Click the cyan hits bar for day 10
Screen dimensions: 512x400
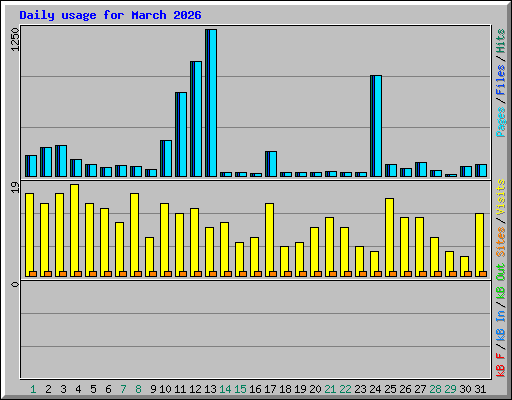tap(167, 159)
